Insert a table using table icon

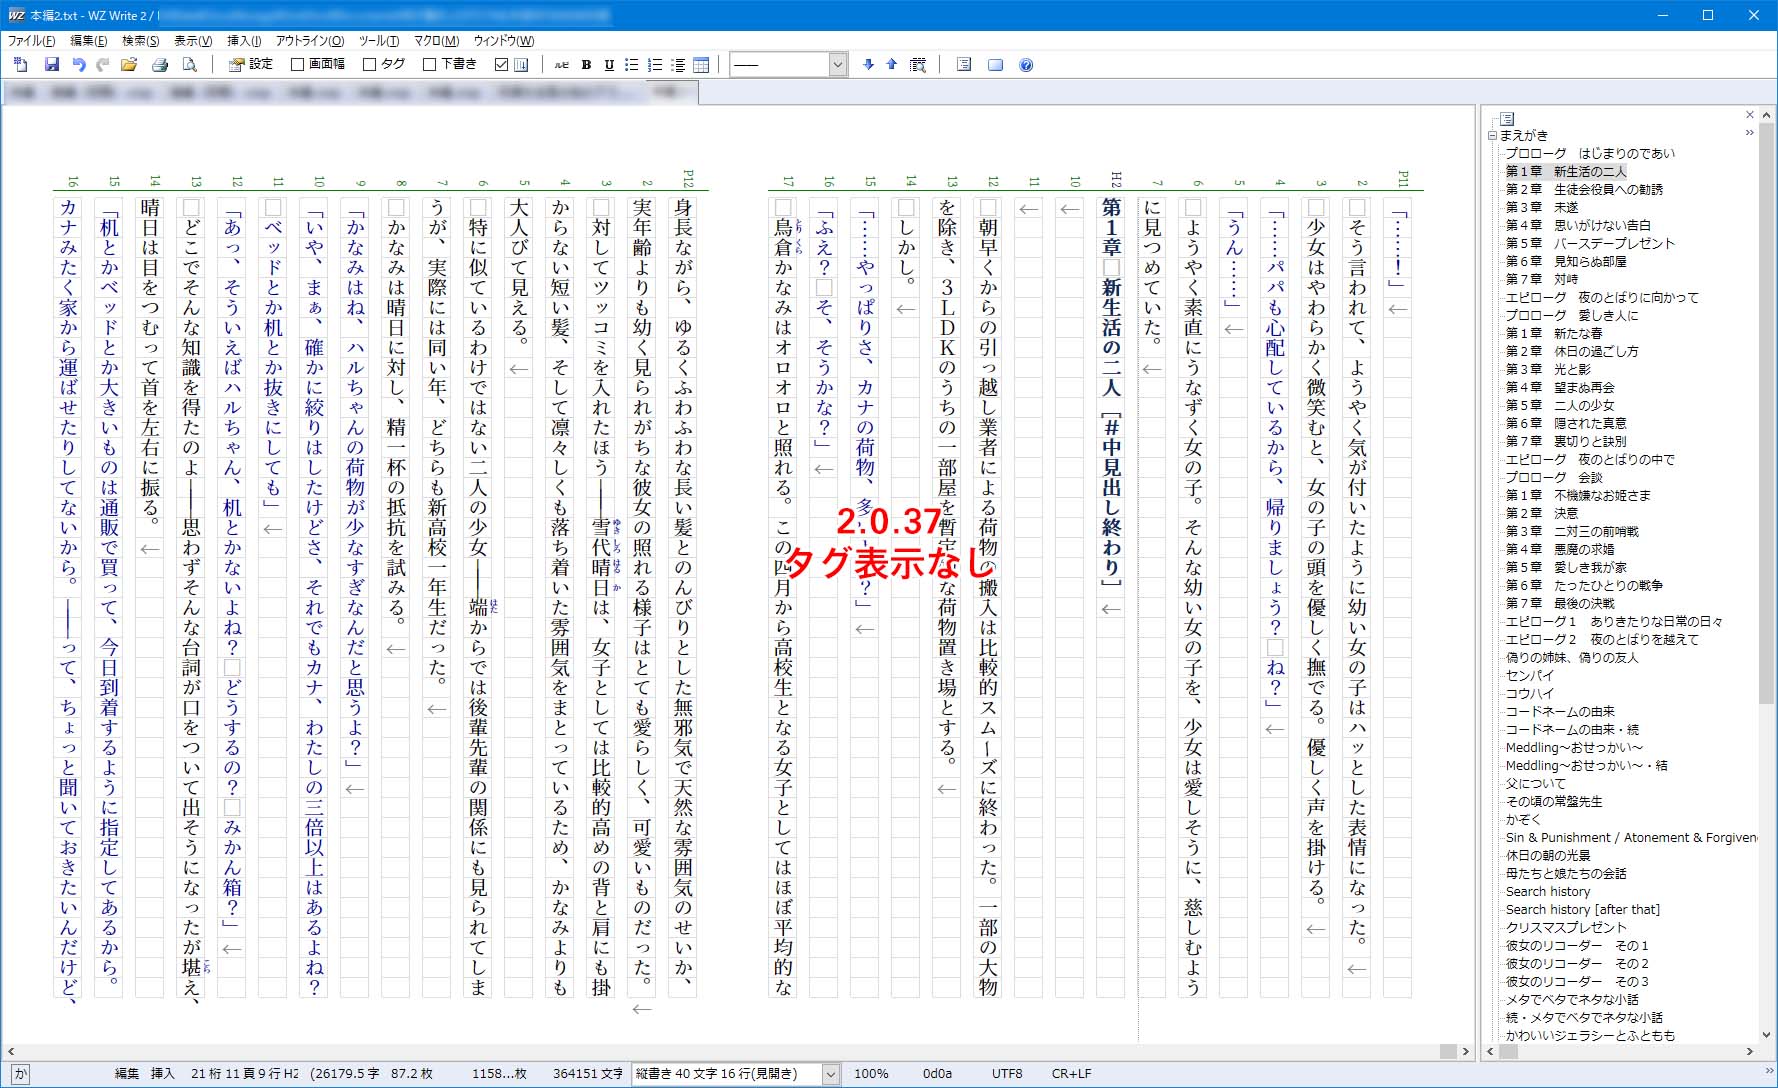click(x=701, y=64)
